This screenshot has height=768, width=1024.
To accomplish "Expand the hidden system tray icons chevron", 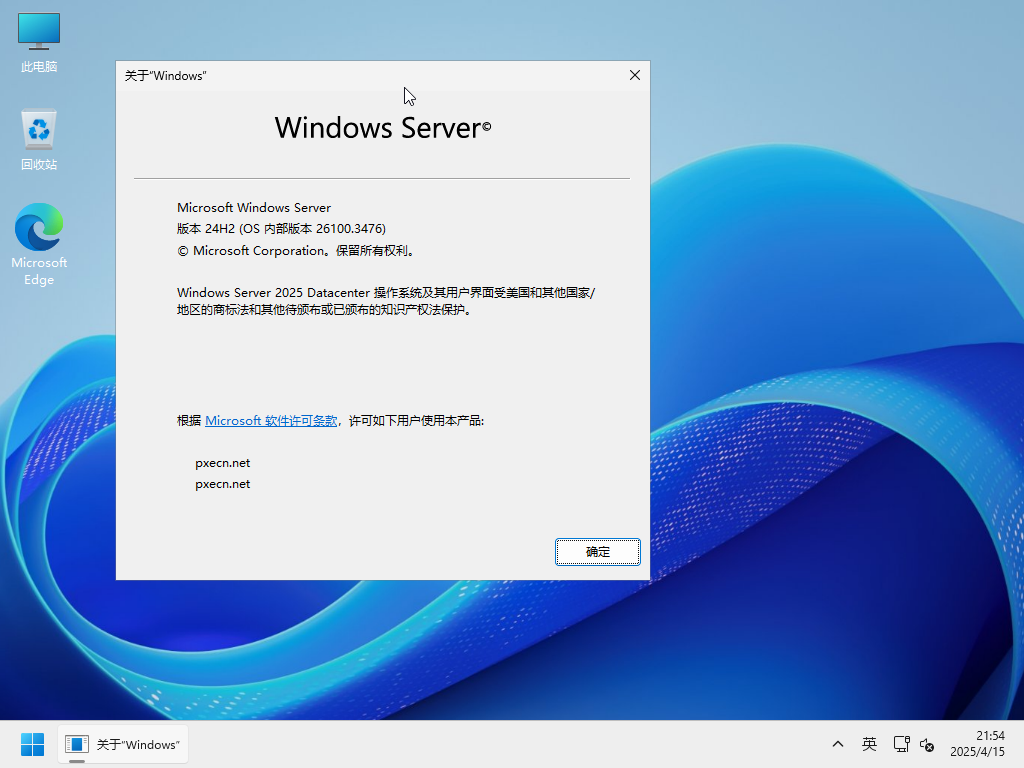I will pos(838,744).
